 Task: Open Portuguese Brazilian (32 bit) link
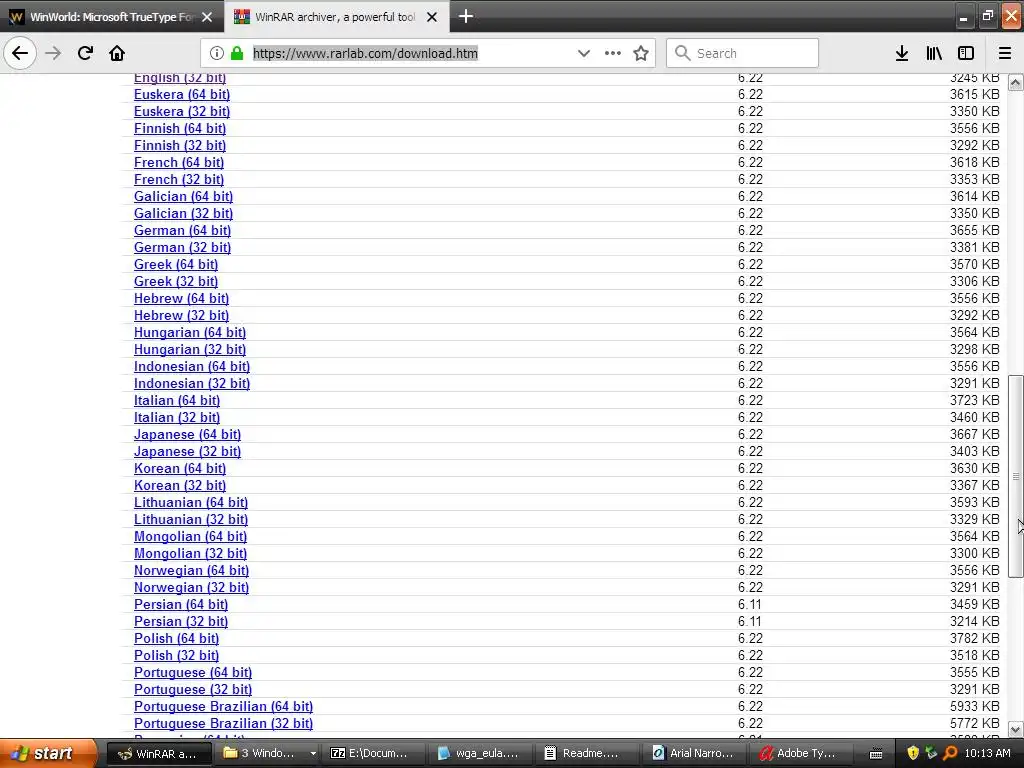(x=223, y=722)
